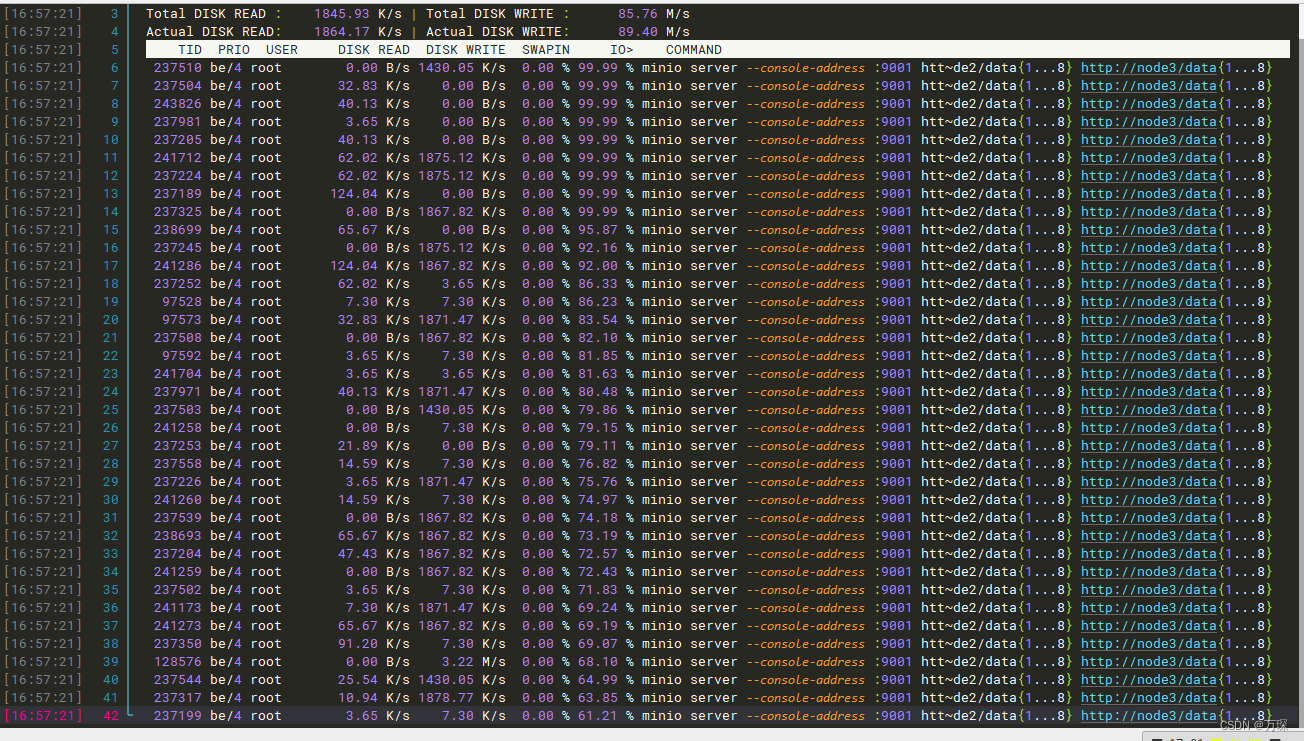Click the IO value 95.87
This screenshot has width=1304, height=741.
coord(598,230)
